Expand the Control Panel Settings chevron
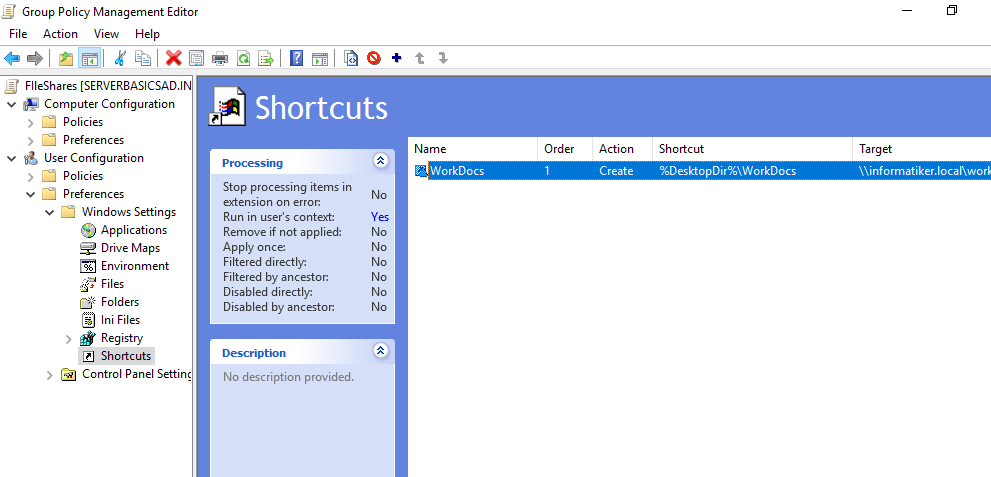The height and width of the screenshot is (477, 991). pos(50,375)
